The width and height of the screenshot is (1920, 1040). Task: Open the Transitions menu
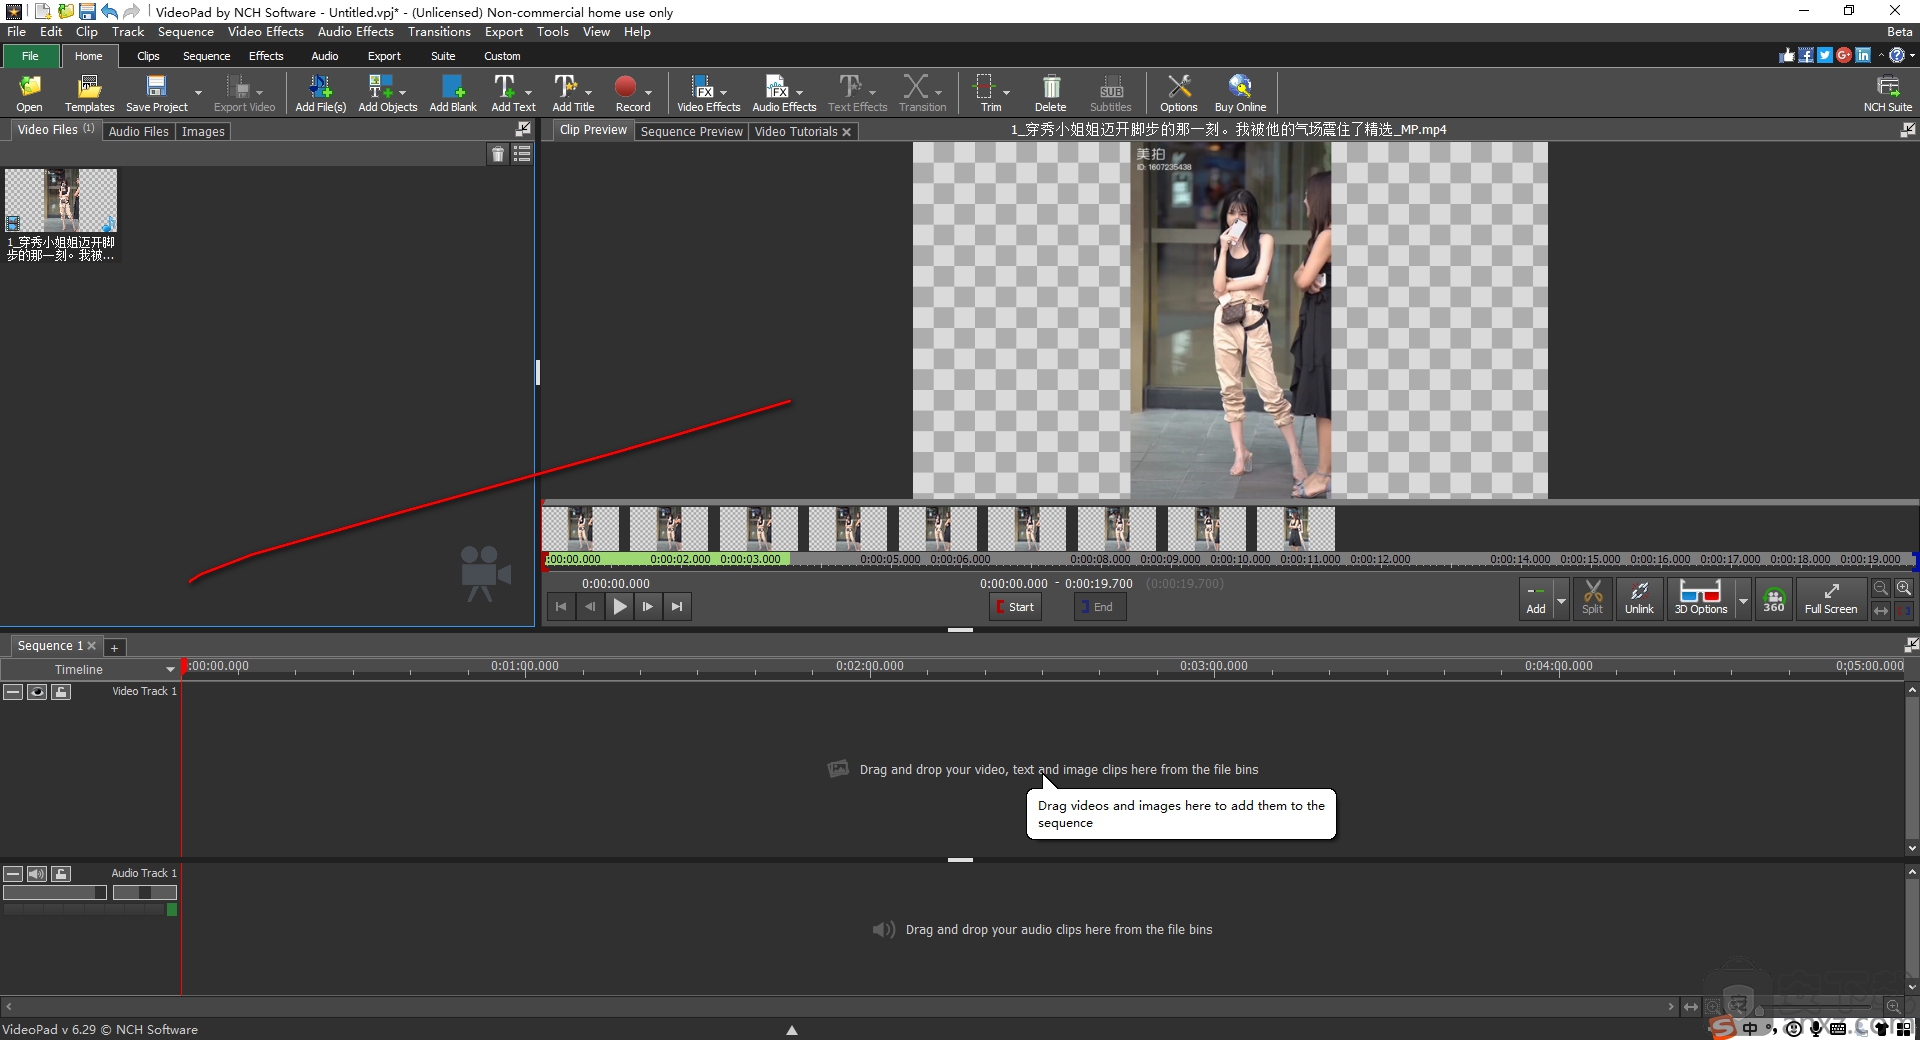coord(439,32)
